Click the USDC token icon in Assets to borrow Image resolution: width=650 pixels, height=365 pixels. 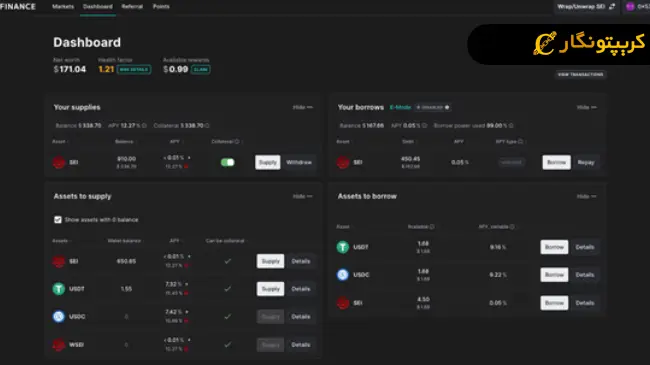[343, 275]
